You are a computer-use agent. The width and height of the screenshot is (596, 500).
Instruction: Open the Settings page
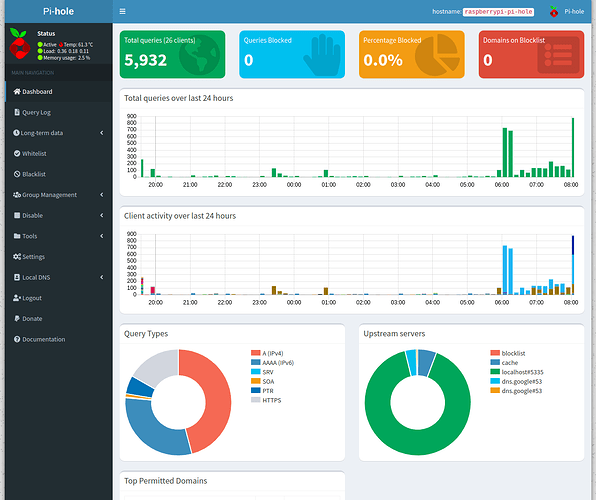[x=59, y=257]
